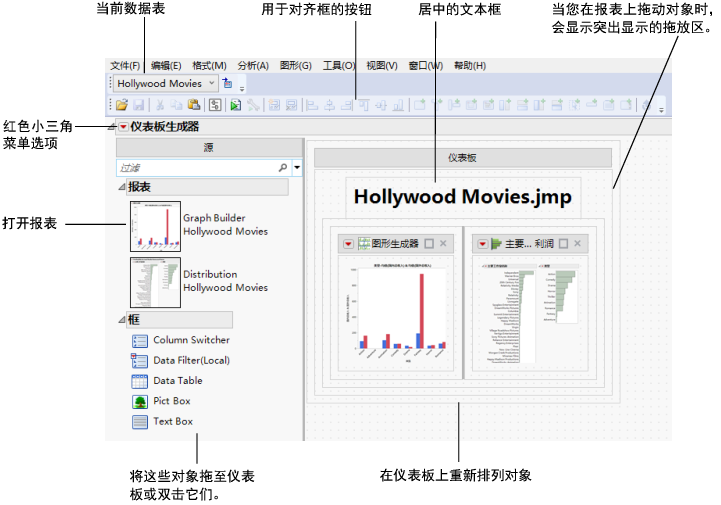Open the Hollywood Movies data table dropdown
The width and height of the screenshot is (721, 505).
[x=212, y=83]
